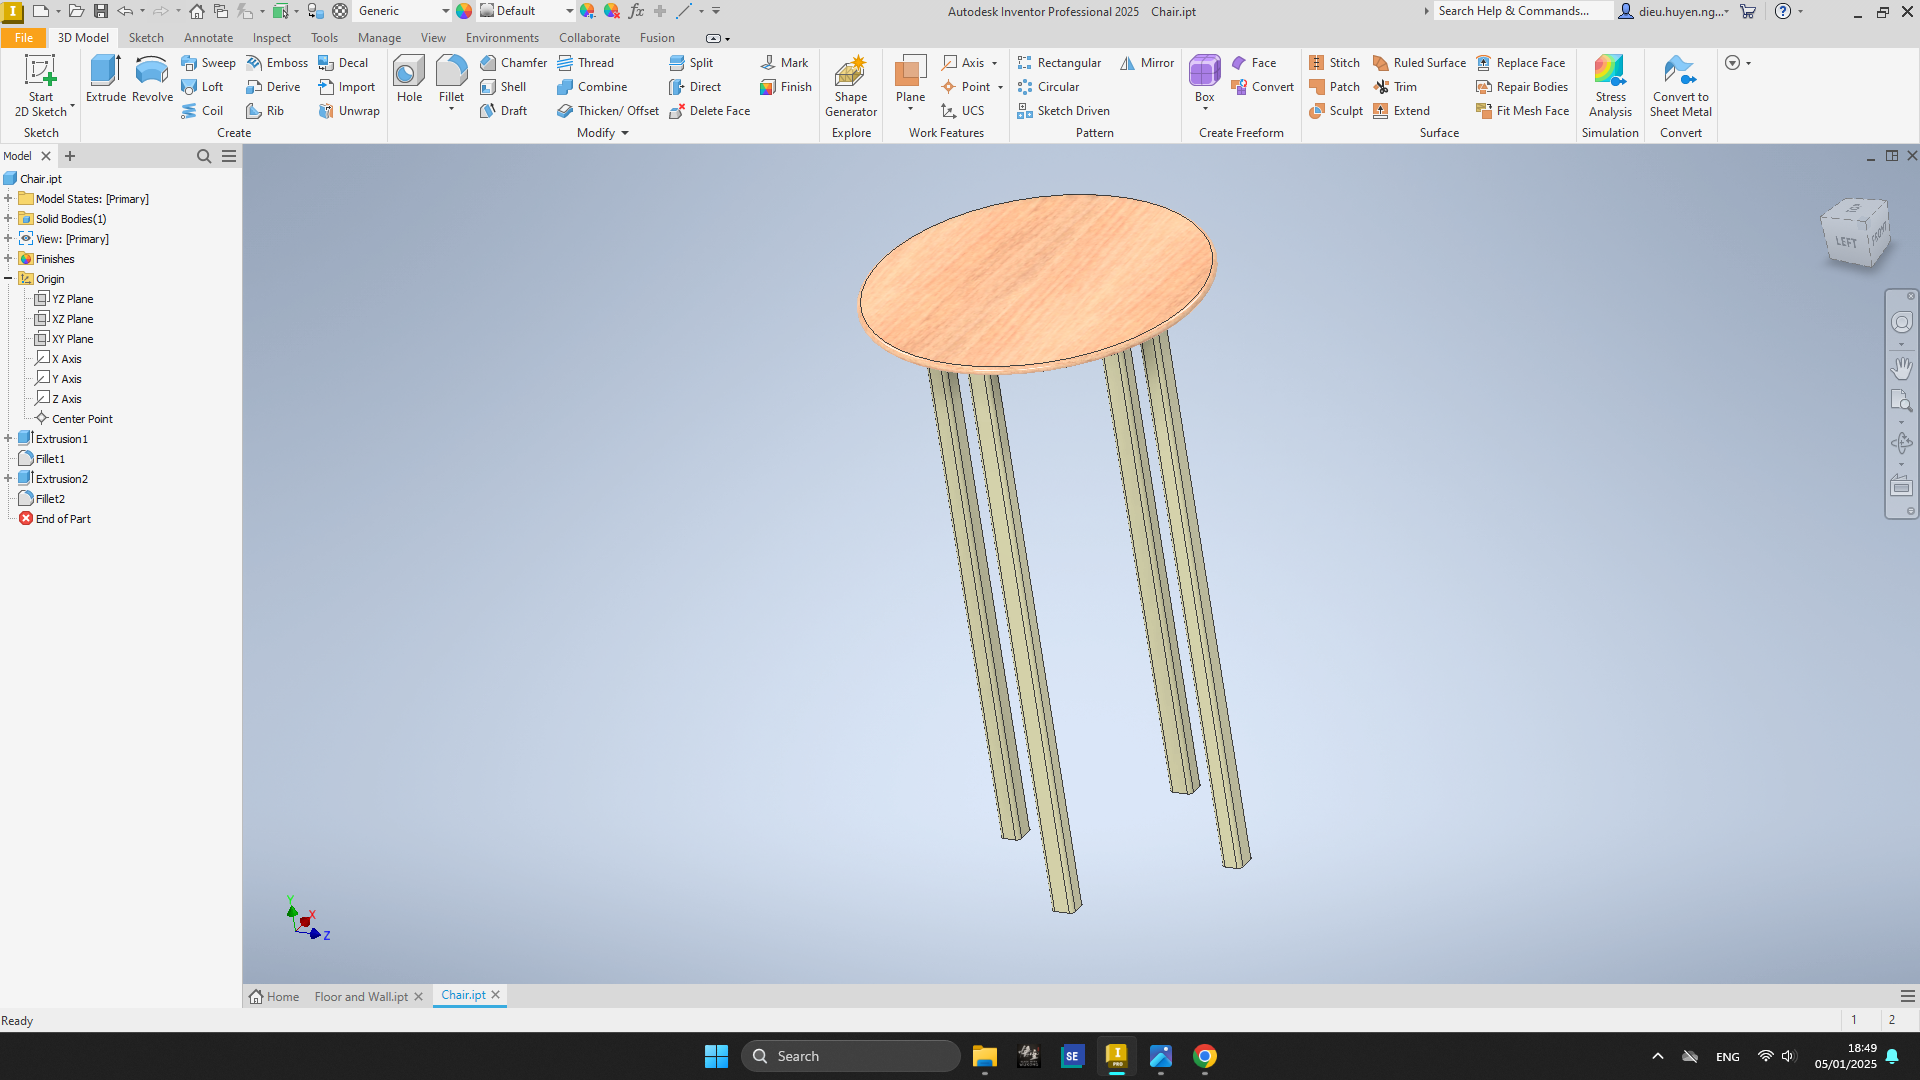Use the Combine tool
The width and height of the screenshot is (1920, 1080).
click(592, 86)
